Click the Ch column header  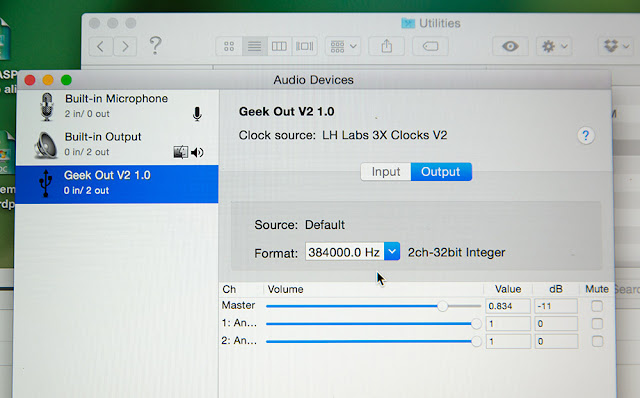[x=229, y=289]
